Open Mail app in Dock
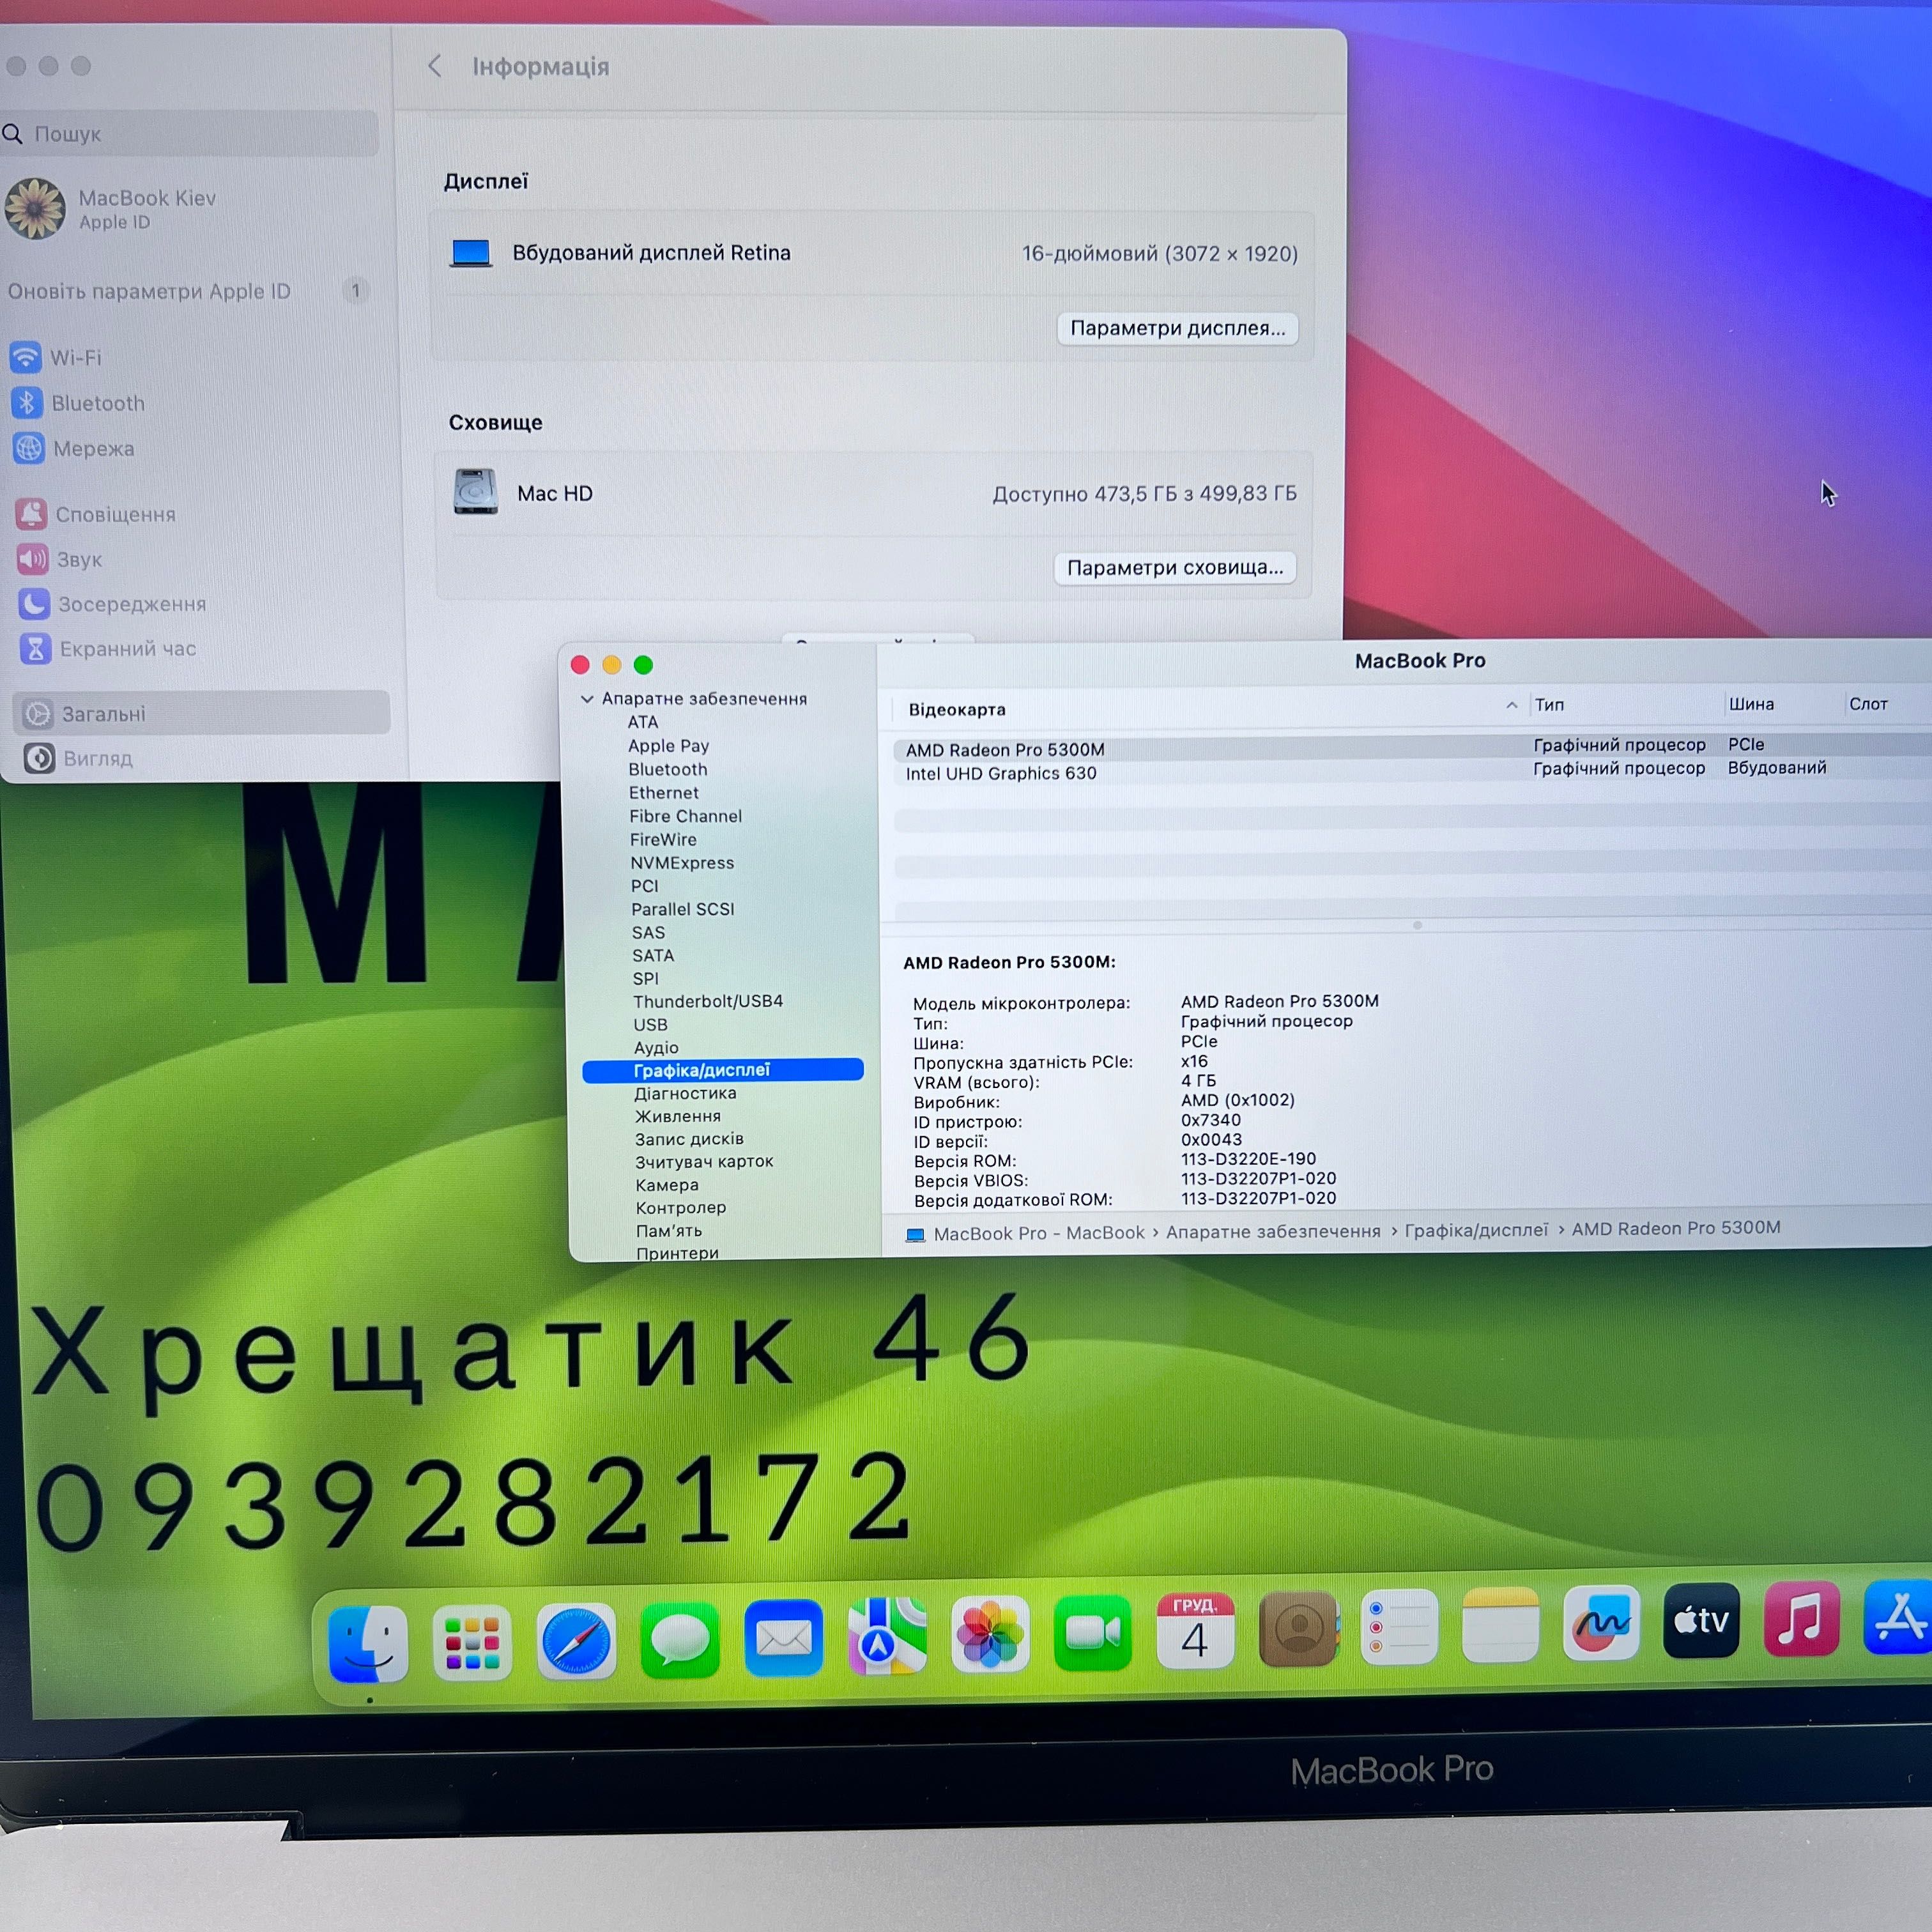This screenshot has height=1932, width=1932. coord(784,1638)
